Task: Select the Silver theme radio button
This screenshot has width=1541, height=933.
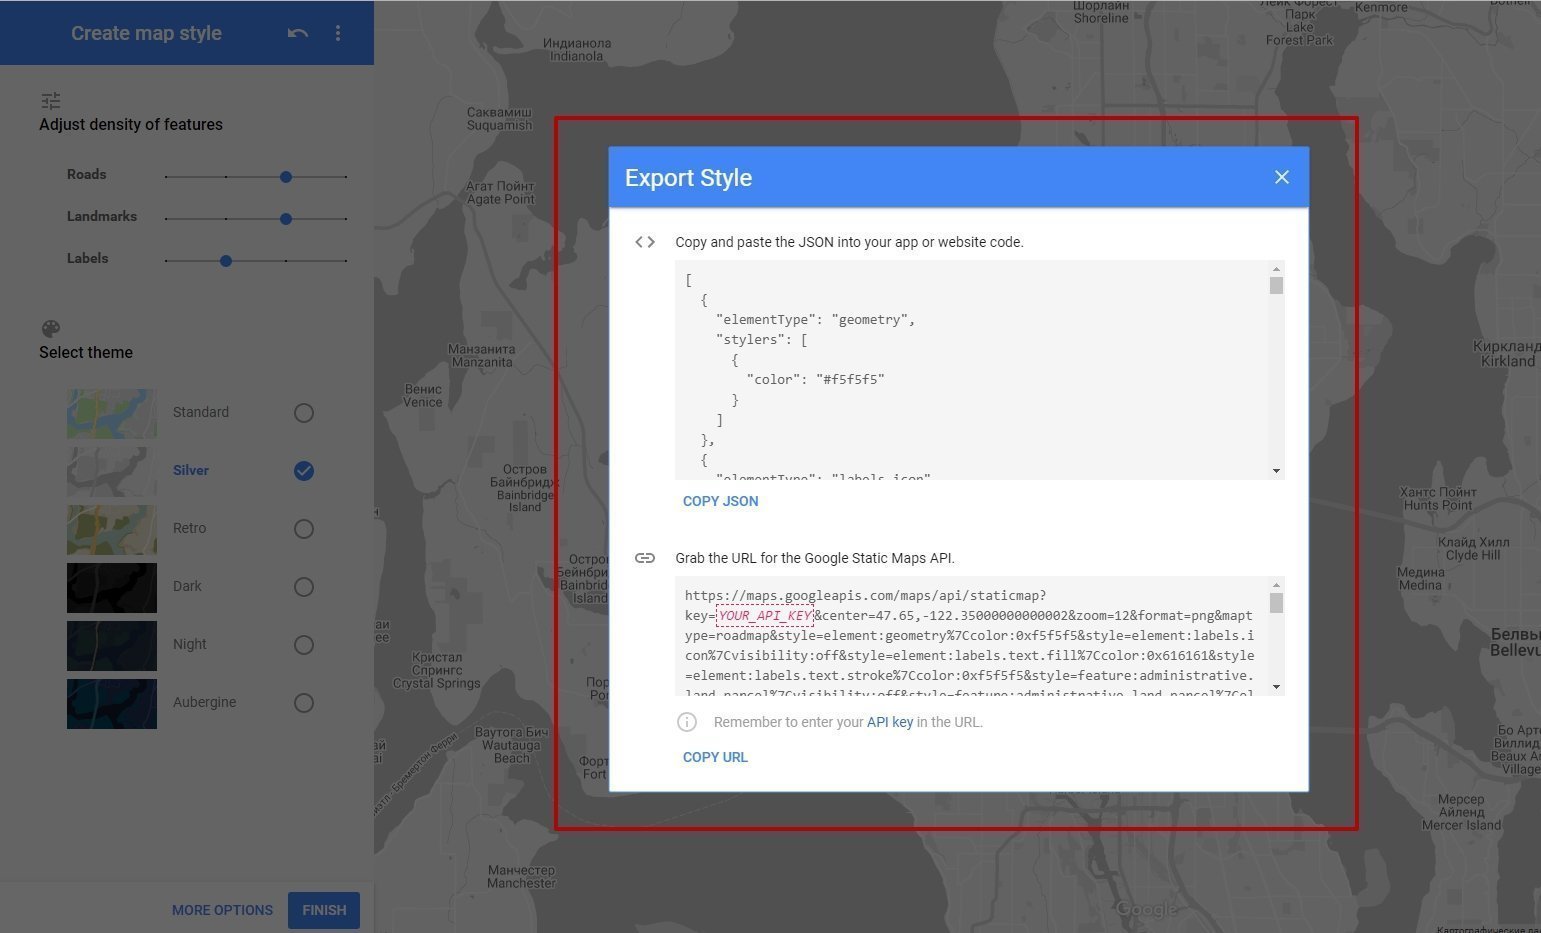Action: pos(304,471)
